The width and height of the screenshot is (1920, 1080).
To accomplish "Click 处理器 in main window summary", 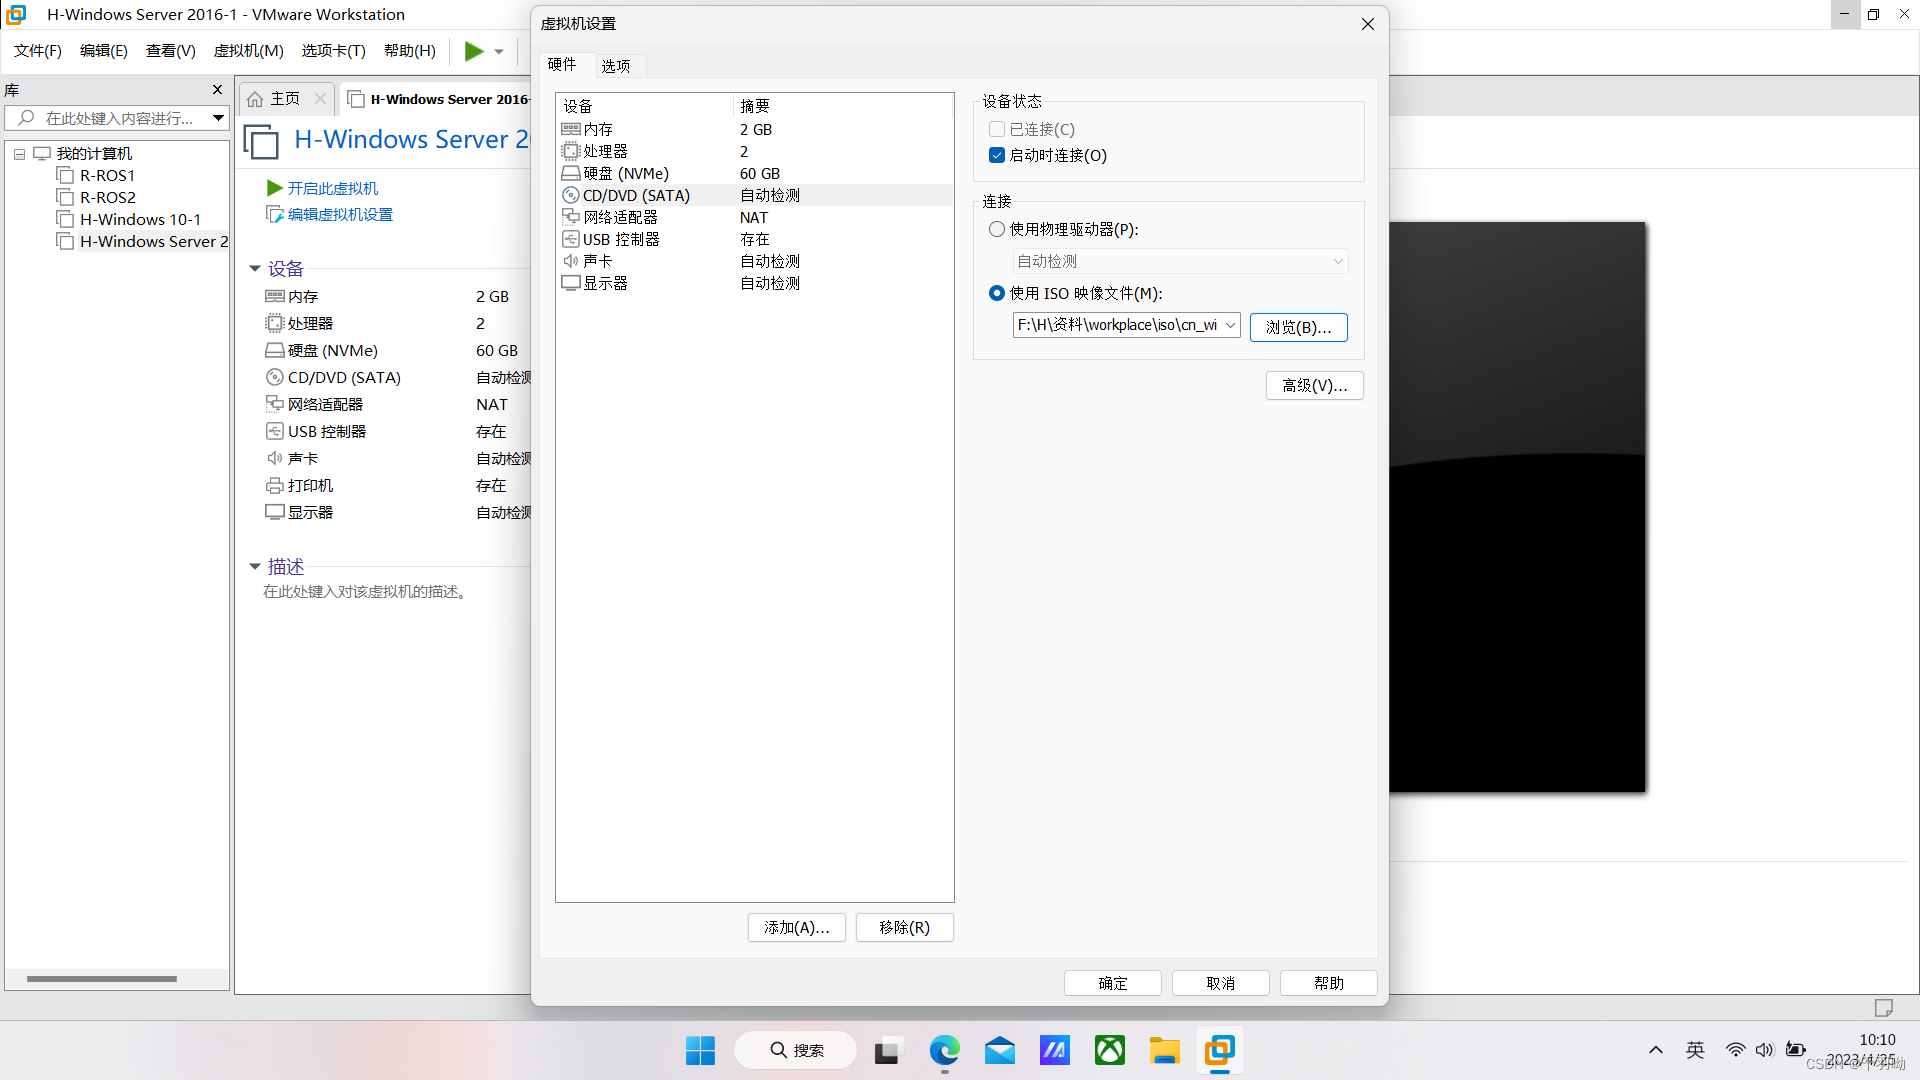I will coord(310,323).
